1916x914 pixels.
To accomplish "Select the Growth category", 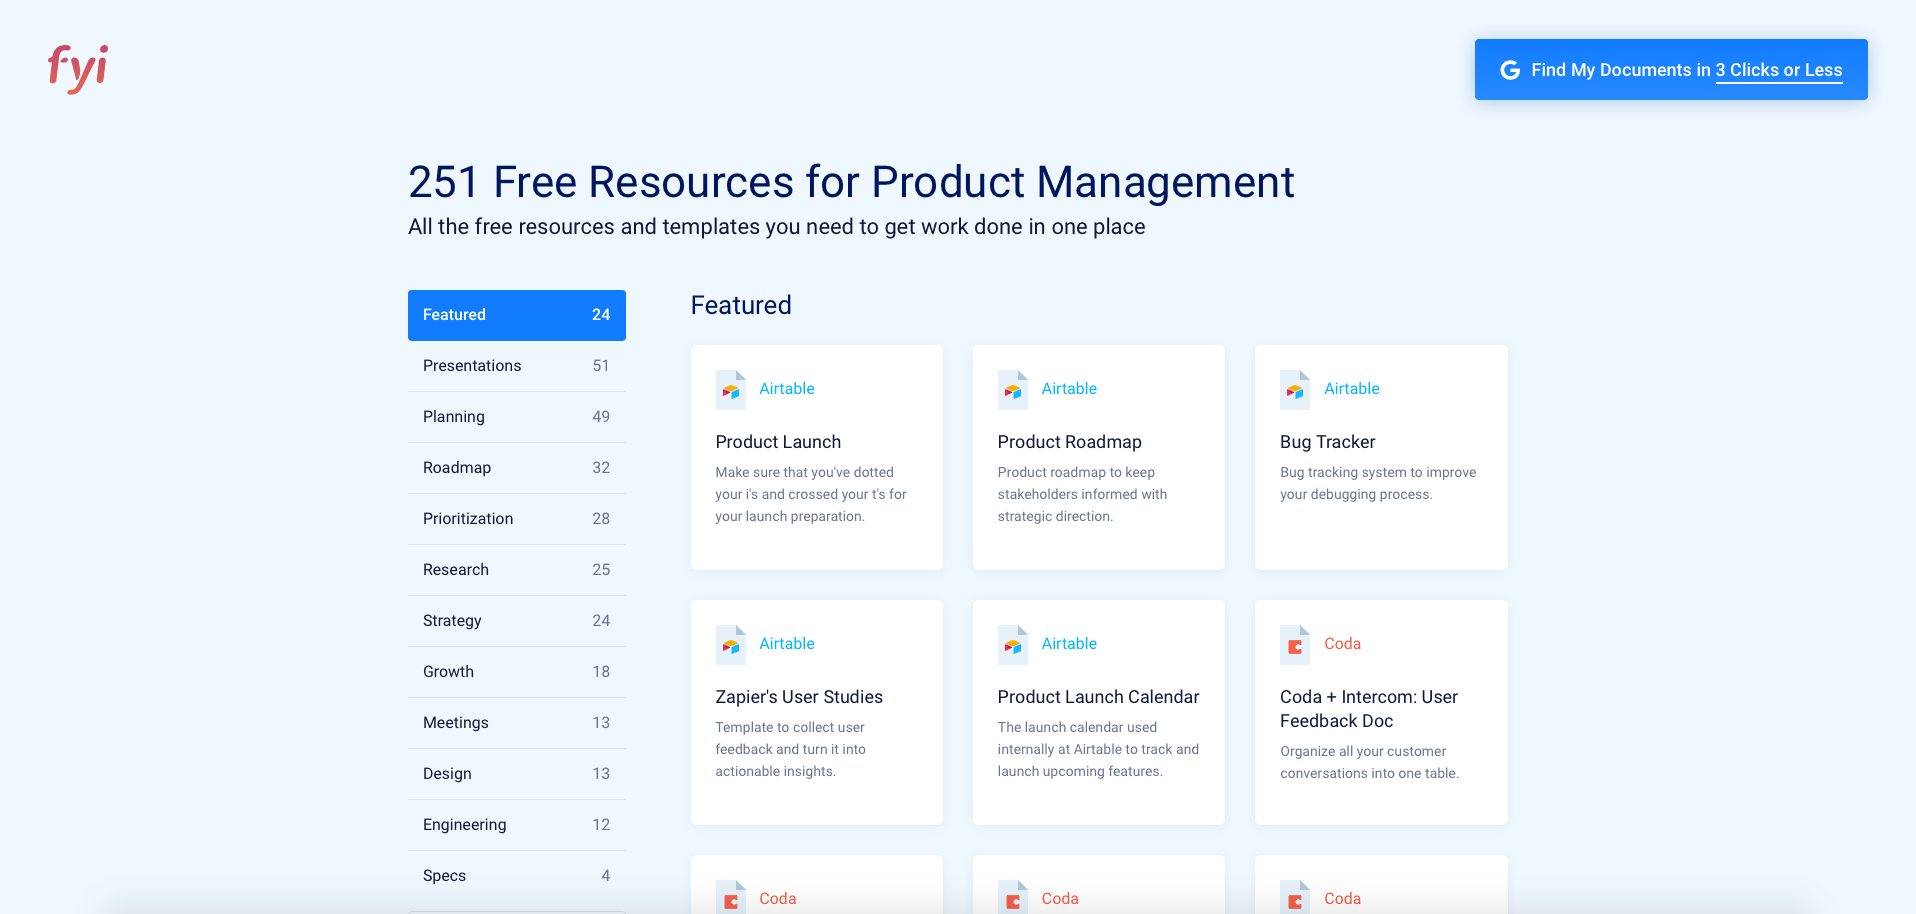I will [x=517, y=672].
